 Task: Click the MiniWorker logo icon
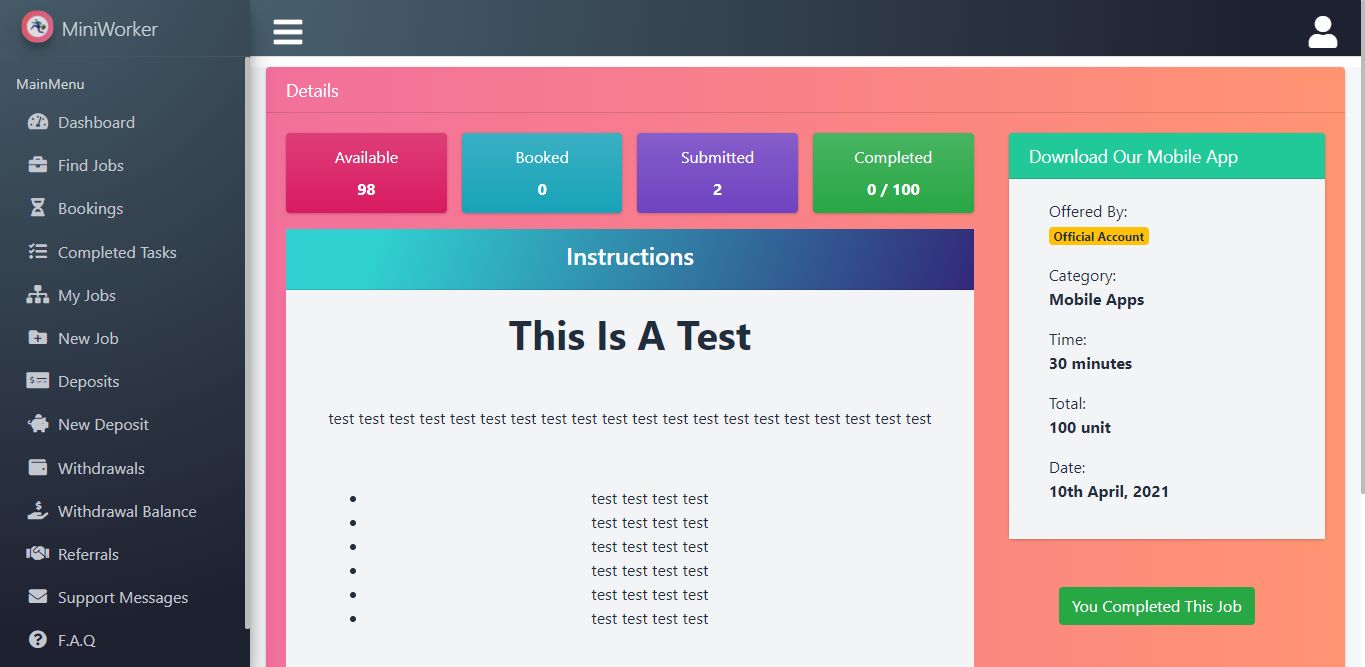tap(37, 28)
